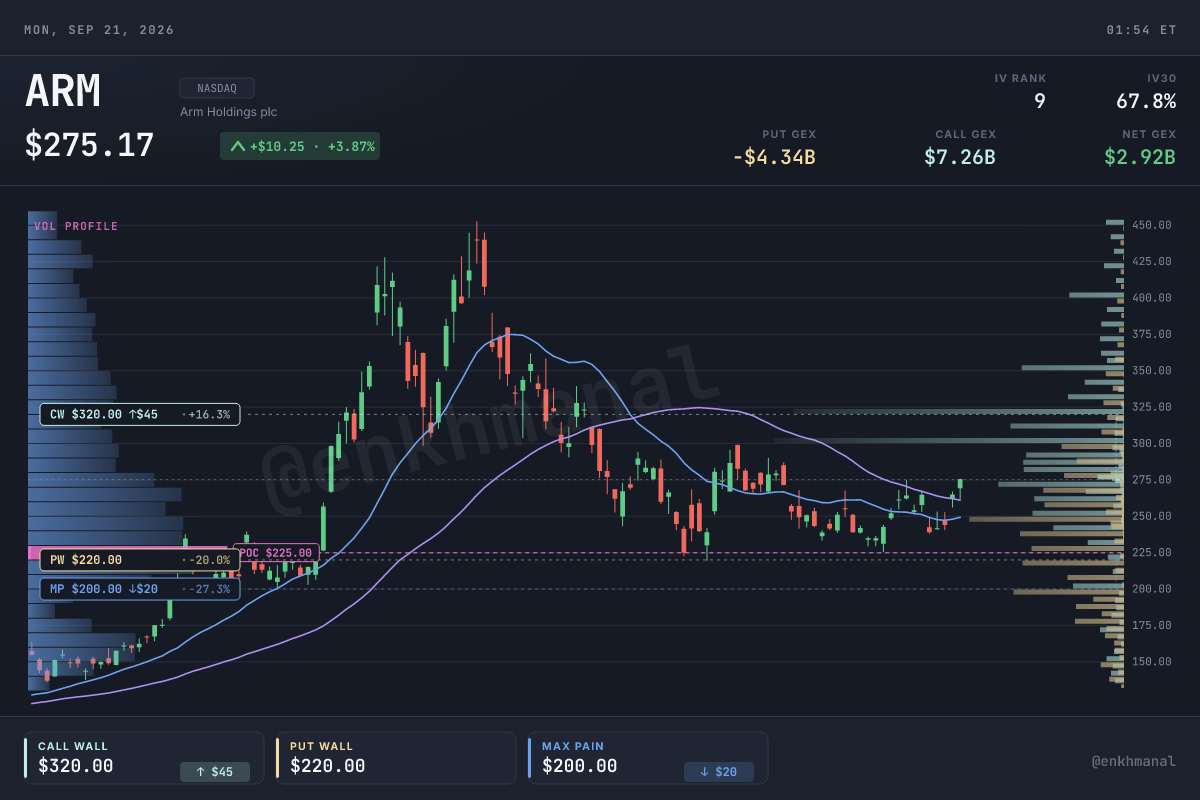Viewport: 1200px width, 800px height.
Task: Click the $275.17 current price
Action: point(90,145)
